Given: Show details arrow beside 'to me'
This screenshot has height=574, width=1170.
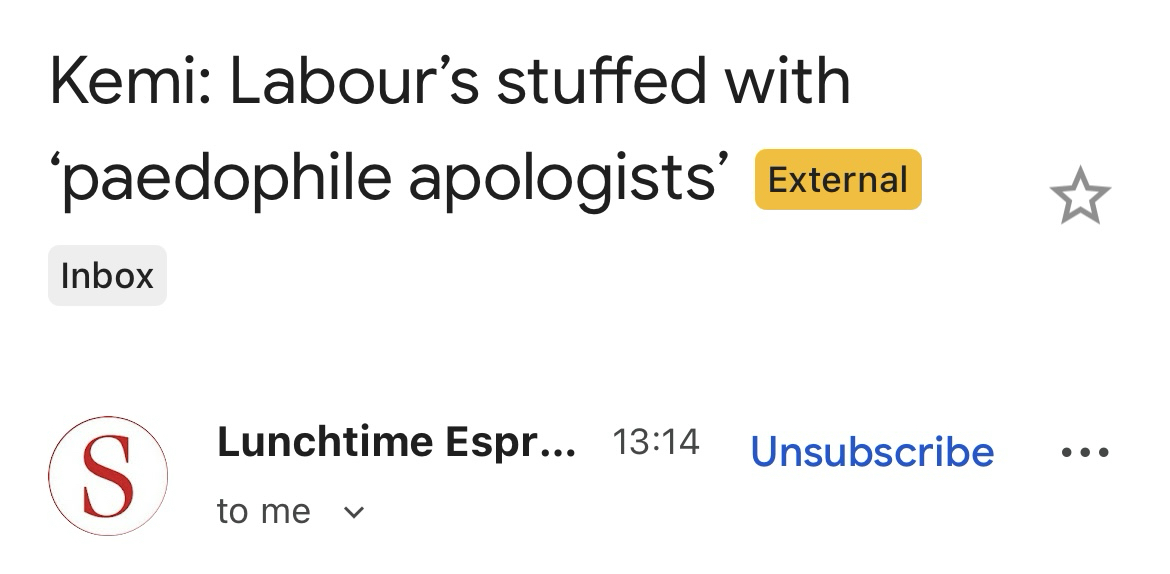Looking at the screenshot, I should [x=353, y=513].
